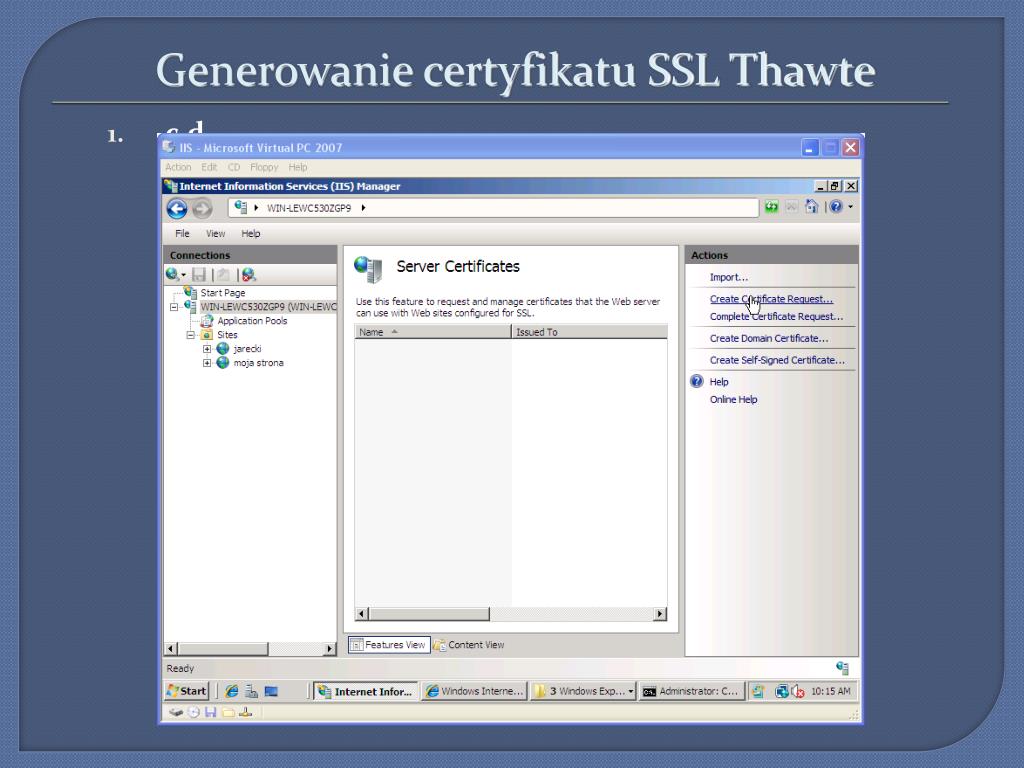Select the WIN-LEWC530ZGP9 server node
This screenshot has width=1024, height=768.
(x=268, y=306)
